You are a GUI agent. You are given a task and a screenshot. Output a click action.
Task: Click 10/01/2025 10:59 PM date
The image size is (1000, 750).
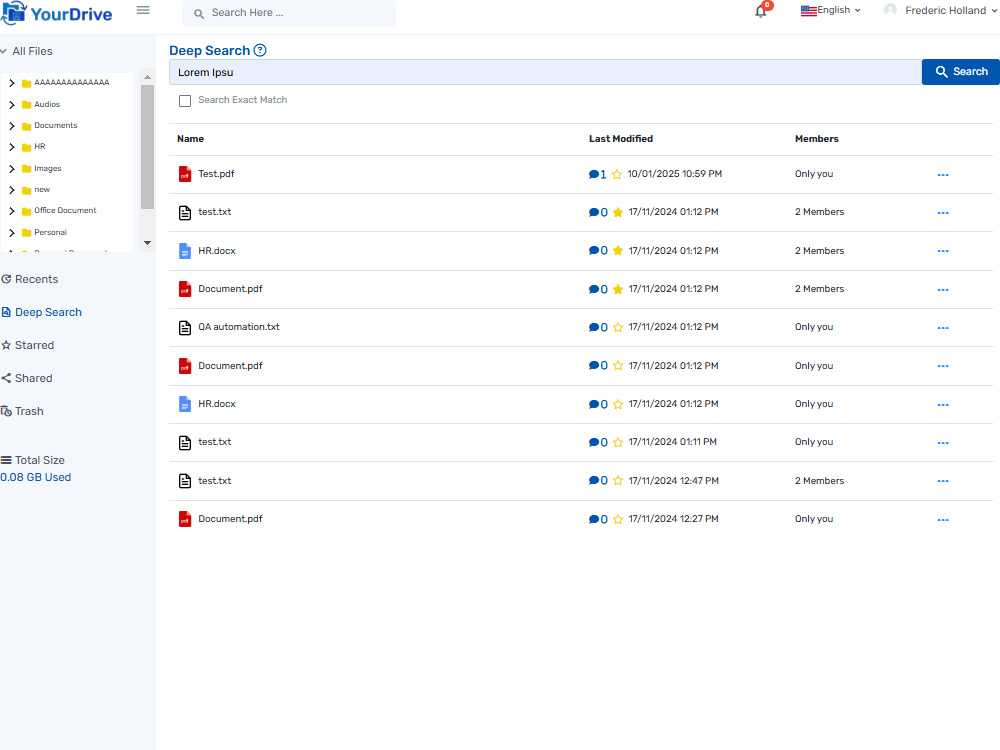coord(675,174)
